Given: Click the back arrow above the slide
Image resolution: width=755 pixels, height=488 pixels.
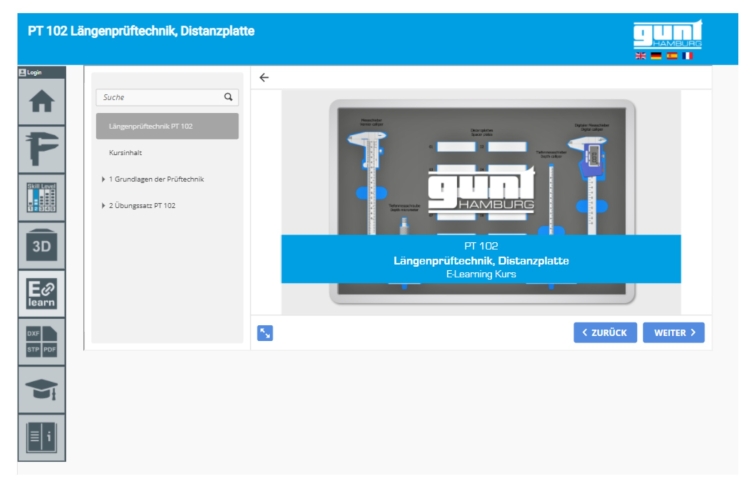Looking at the screenshot, I should 264,78.
